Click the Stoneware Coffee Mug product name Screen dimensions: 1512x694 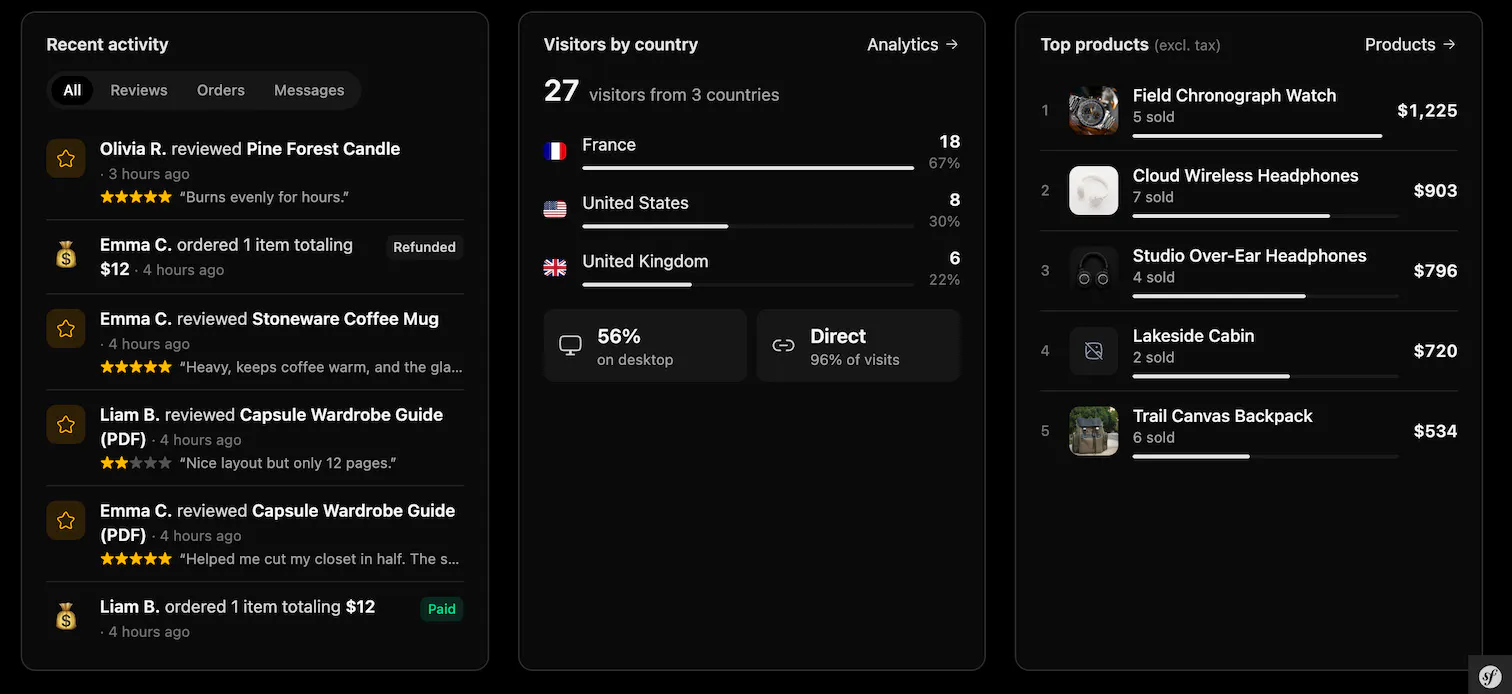[345, 319]
